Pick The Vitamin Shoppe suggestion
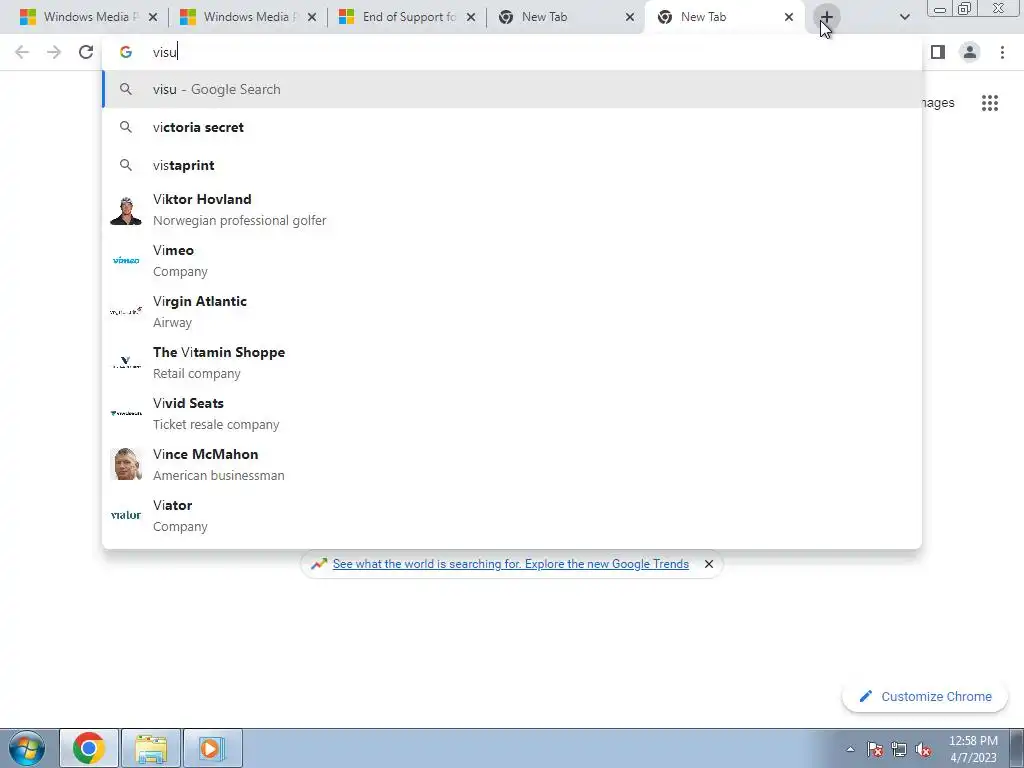The image size is (1024, 768). point(511,362)
